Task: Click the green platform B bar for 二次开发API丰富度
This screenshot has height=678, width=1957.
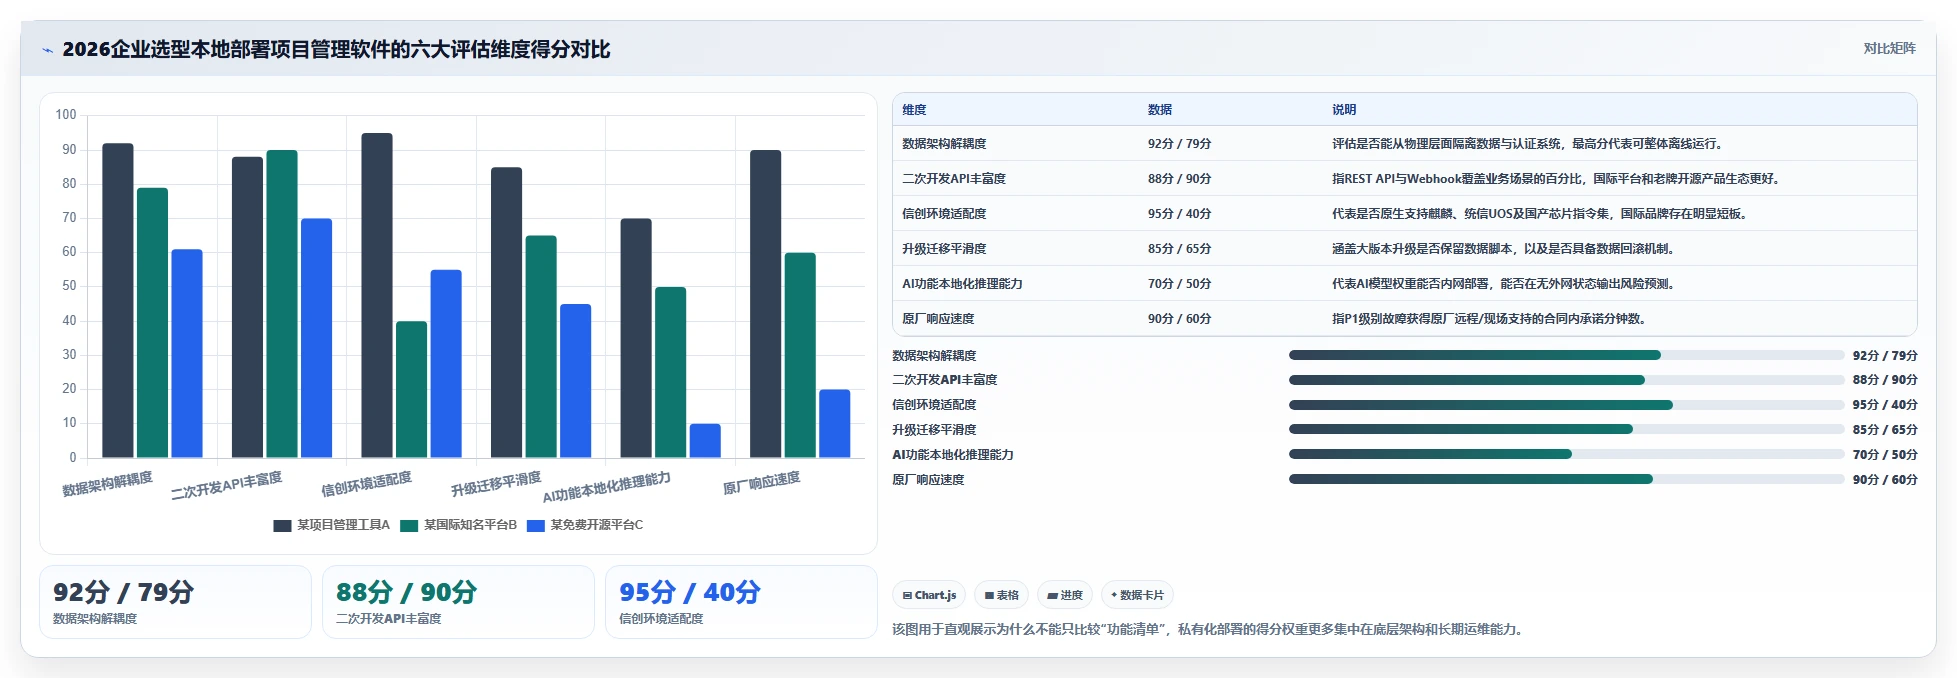Action: [282, 304]
